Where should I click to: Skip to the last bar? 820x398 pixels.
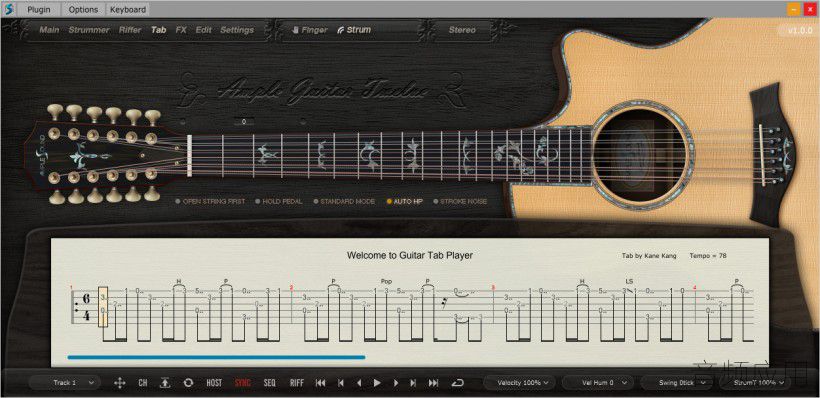(434, 383)
